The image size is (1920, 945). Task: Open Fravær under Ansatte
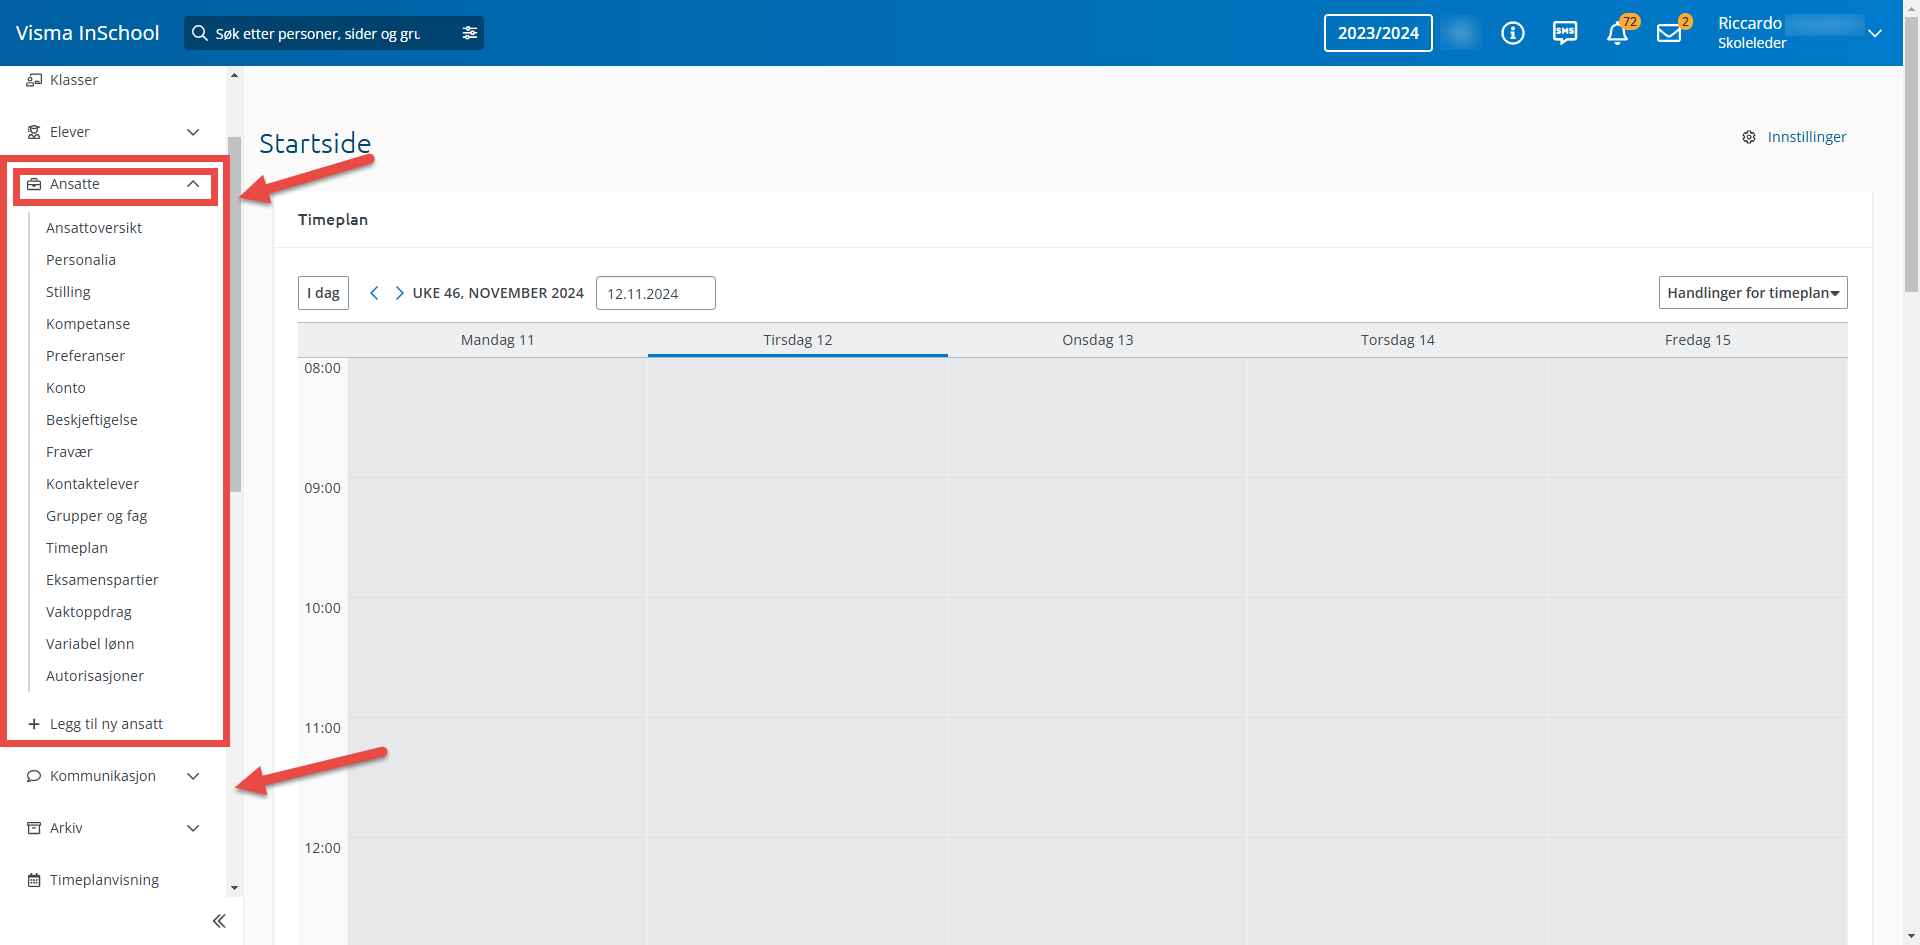tap(69, 452)
